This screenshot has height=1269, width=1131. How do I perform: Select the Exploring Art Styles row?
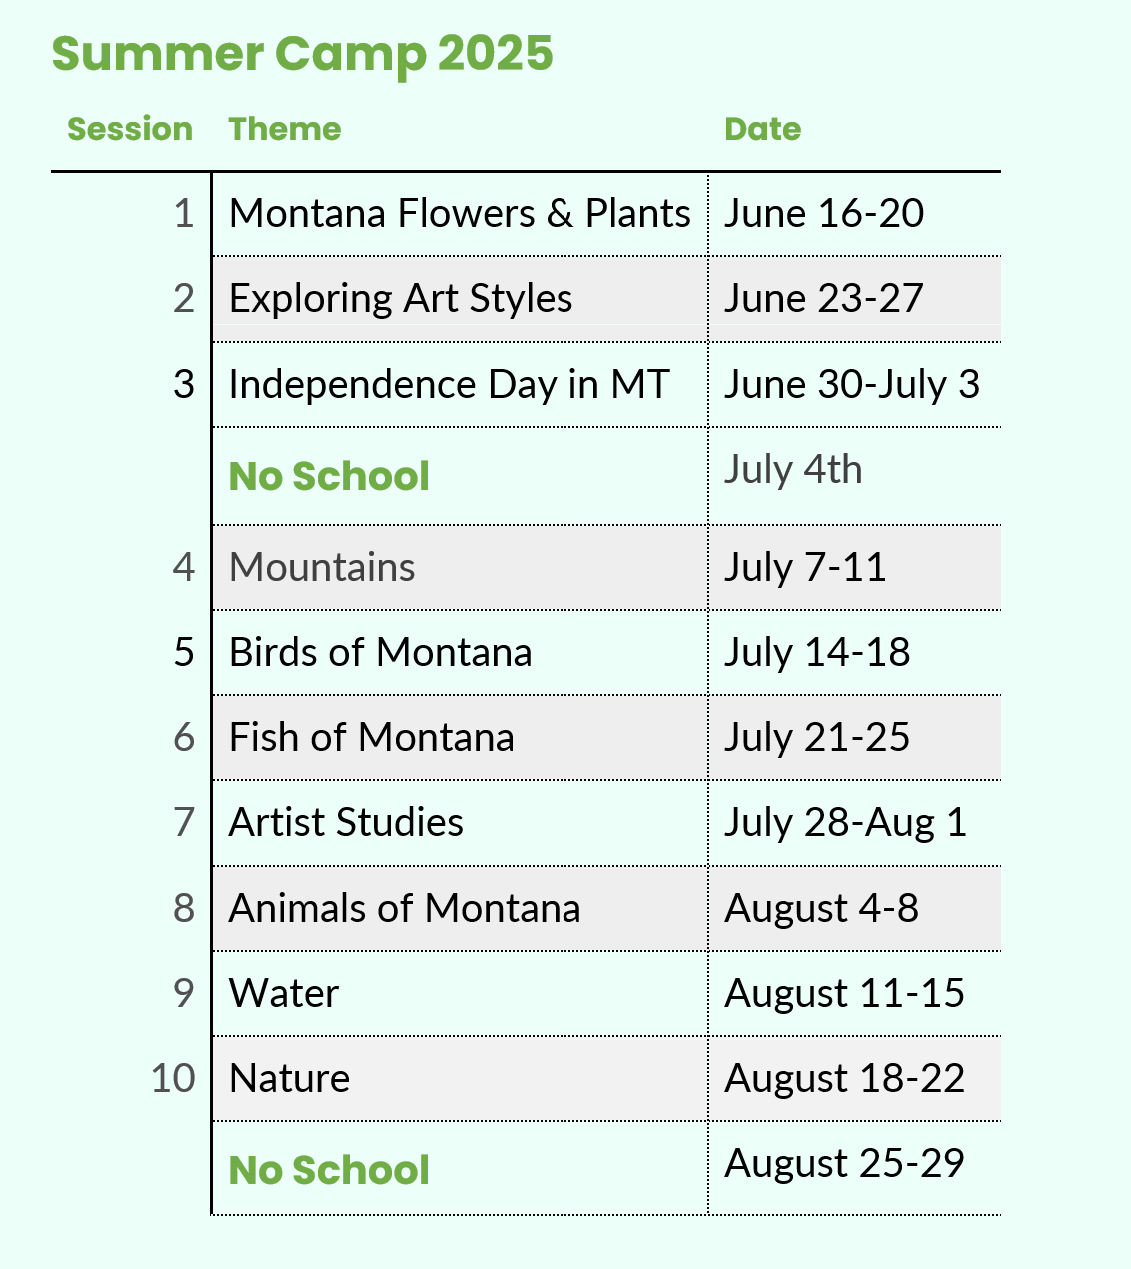400,299
